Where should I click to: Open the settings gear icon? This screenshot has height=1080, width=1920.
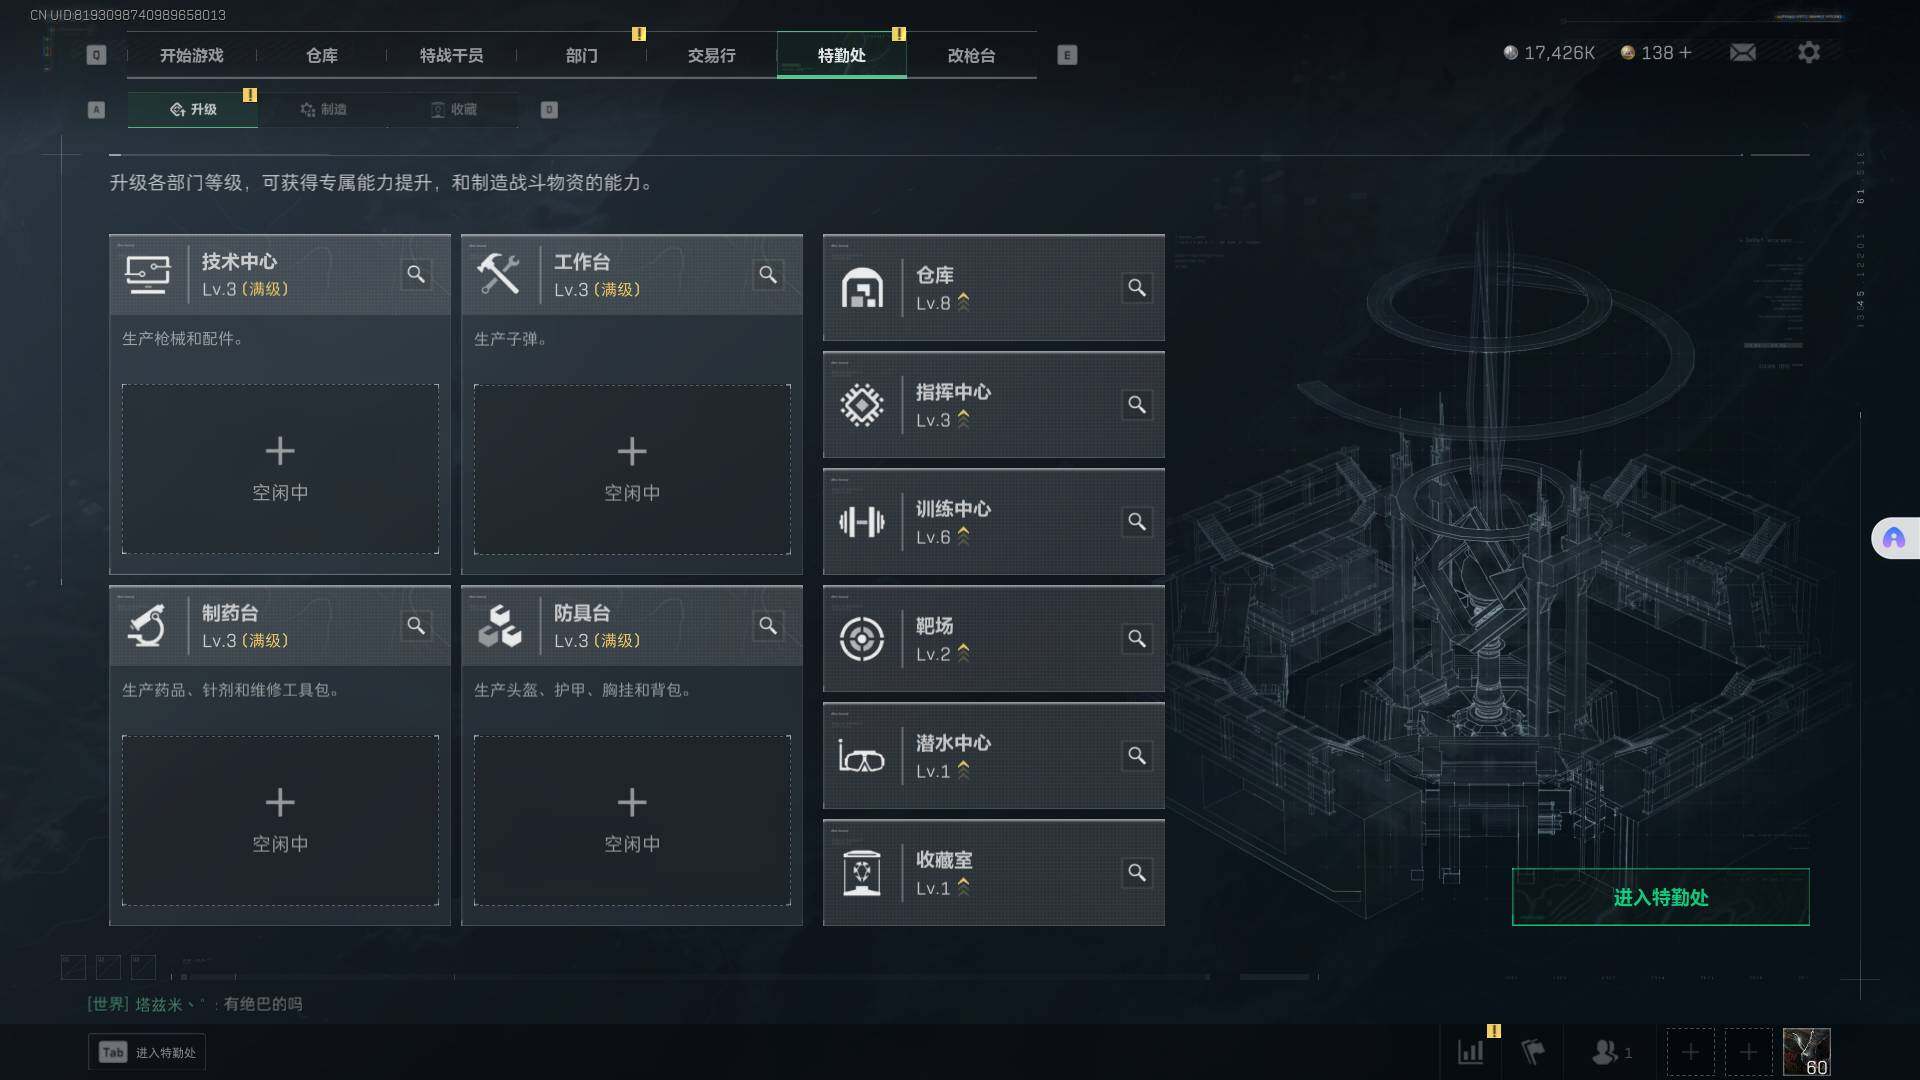pyautogui.click(x=1809, y=52)
